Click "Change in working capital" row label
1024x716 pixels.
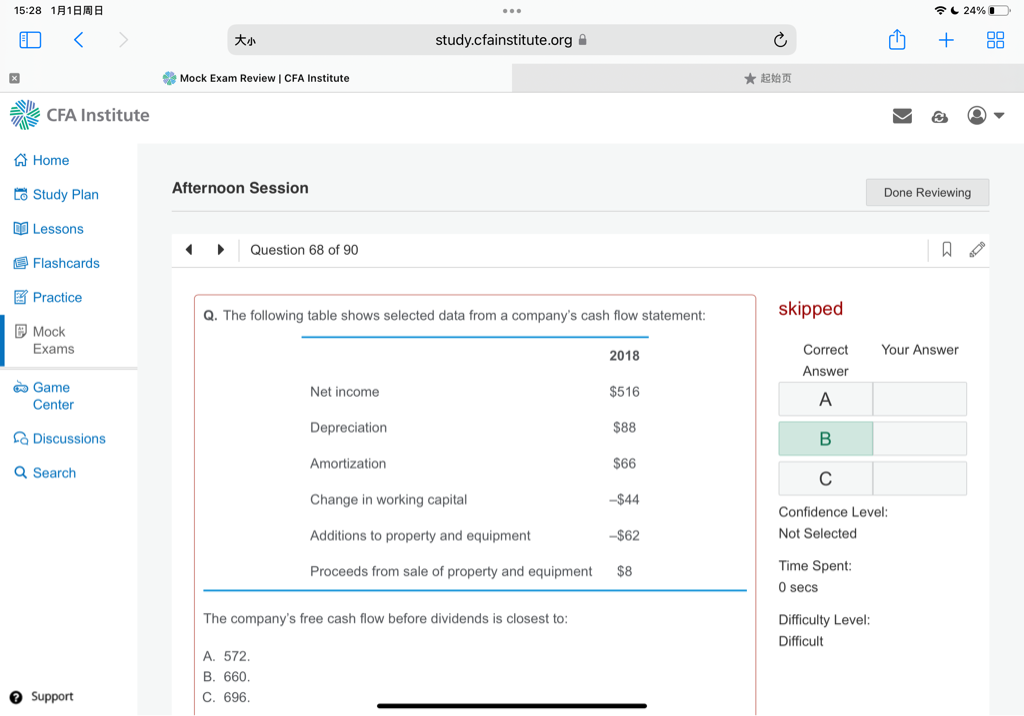pos(388,499)
